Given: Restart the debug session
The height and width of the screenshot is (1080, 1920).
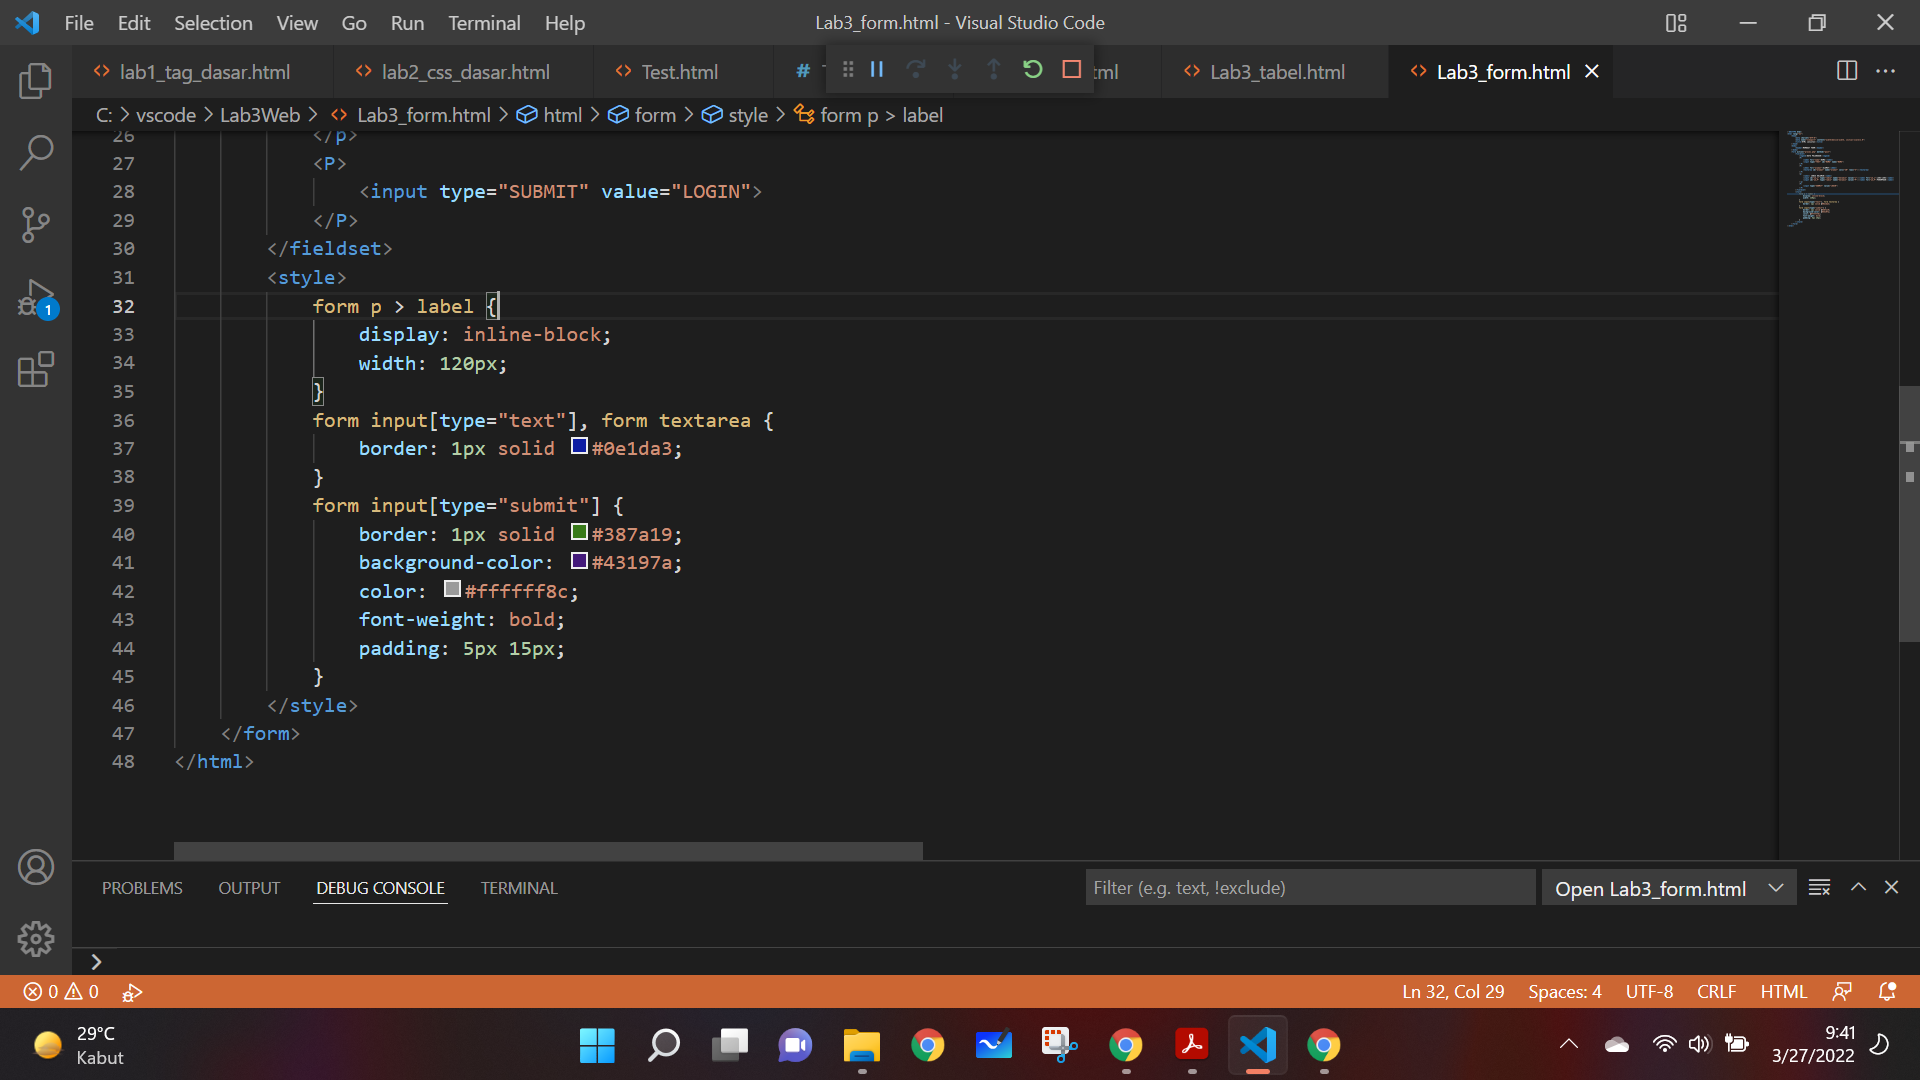Looking at the screenshot, I should (1033, 70).
